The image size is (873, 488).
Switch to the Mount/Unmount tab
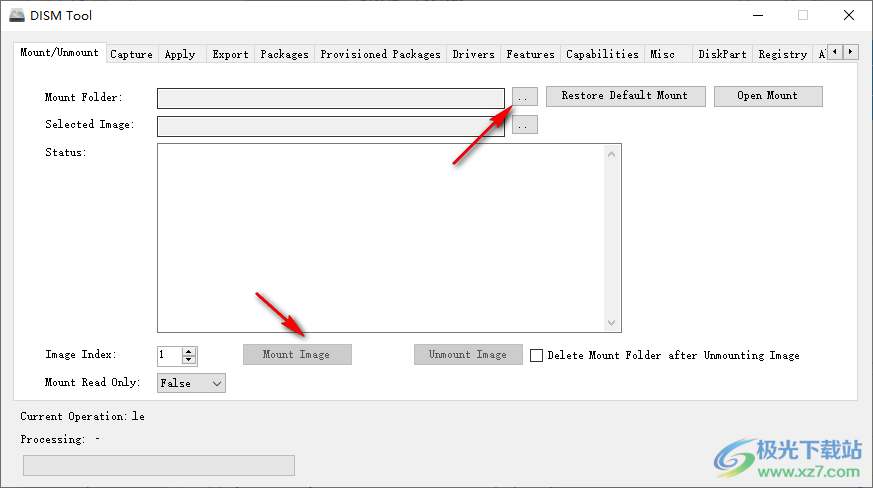(60, 53)
